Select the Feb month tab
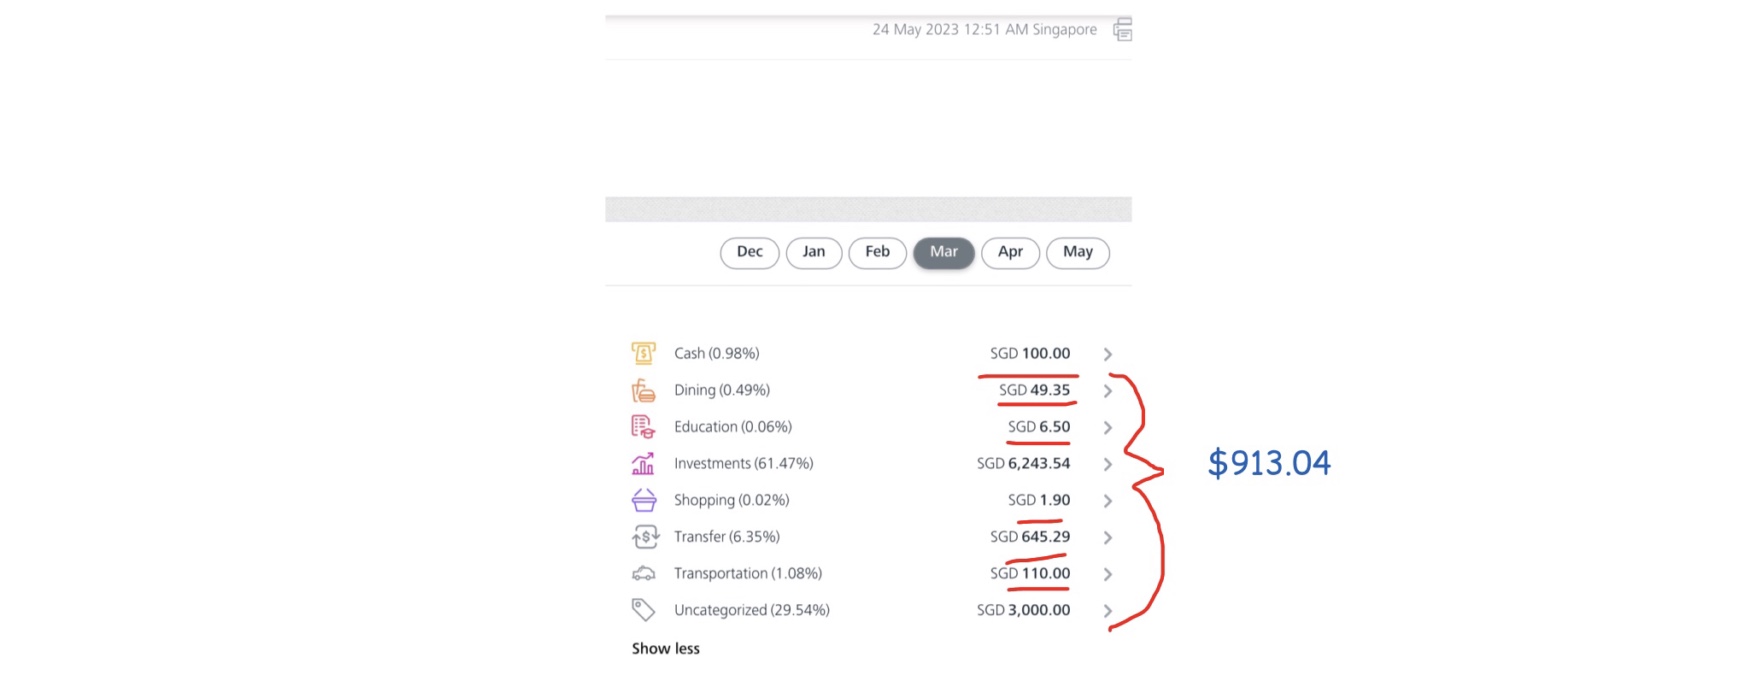This screenshot has height=696, width=1752. pos(877,252)
